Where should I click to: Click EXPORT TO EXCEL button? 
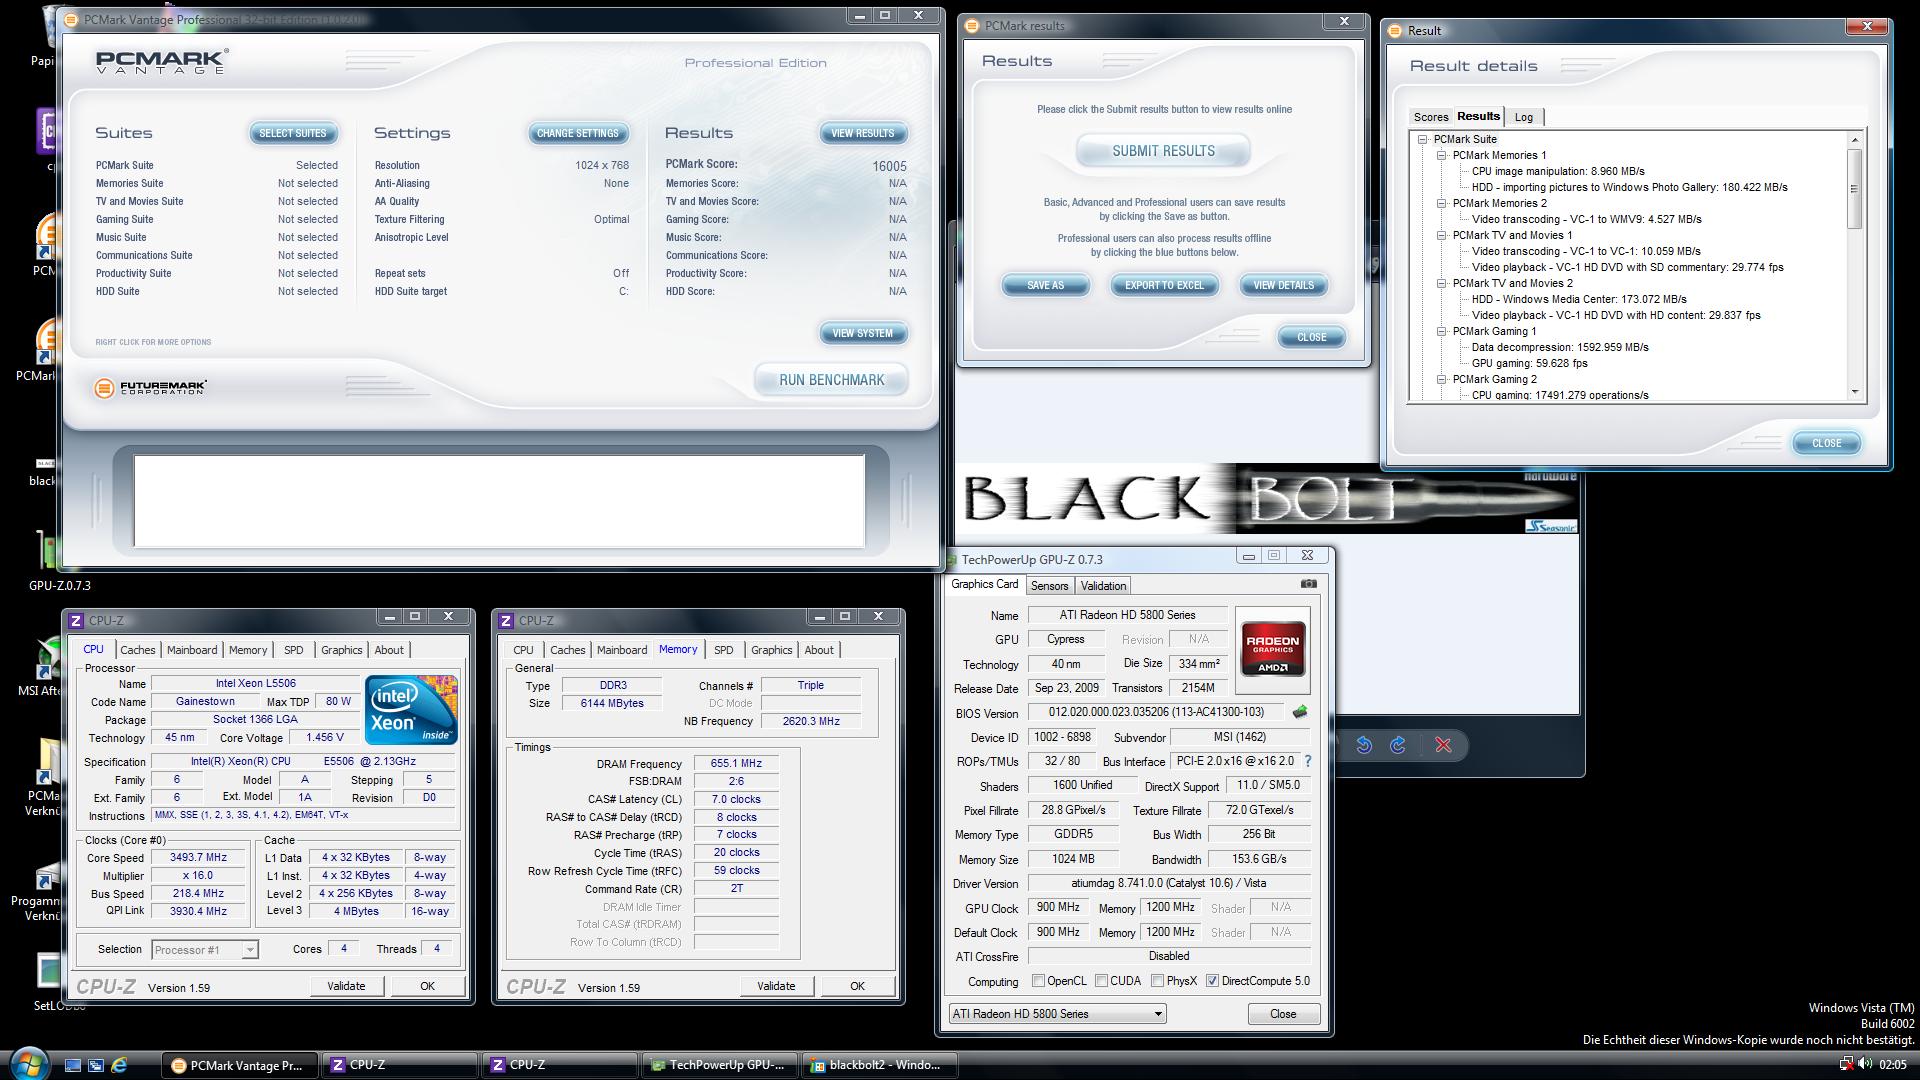point(1164,285)
